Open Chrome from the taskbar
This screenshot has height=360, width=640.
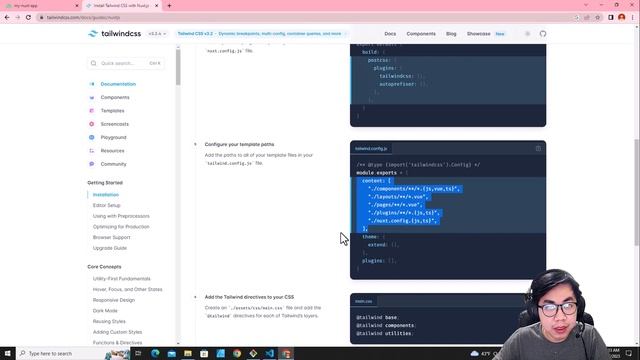pos(237,353)
